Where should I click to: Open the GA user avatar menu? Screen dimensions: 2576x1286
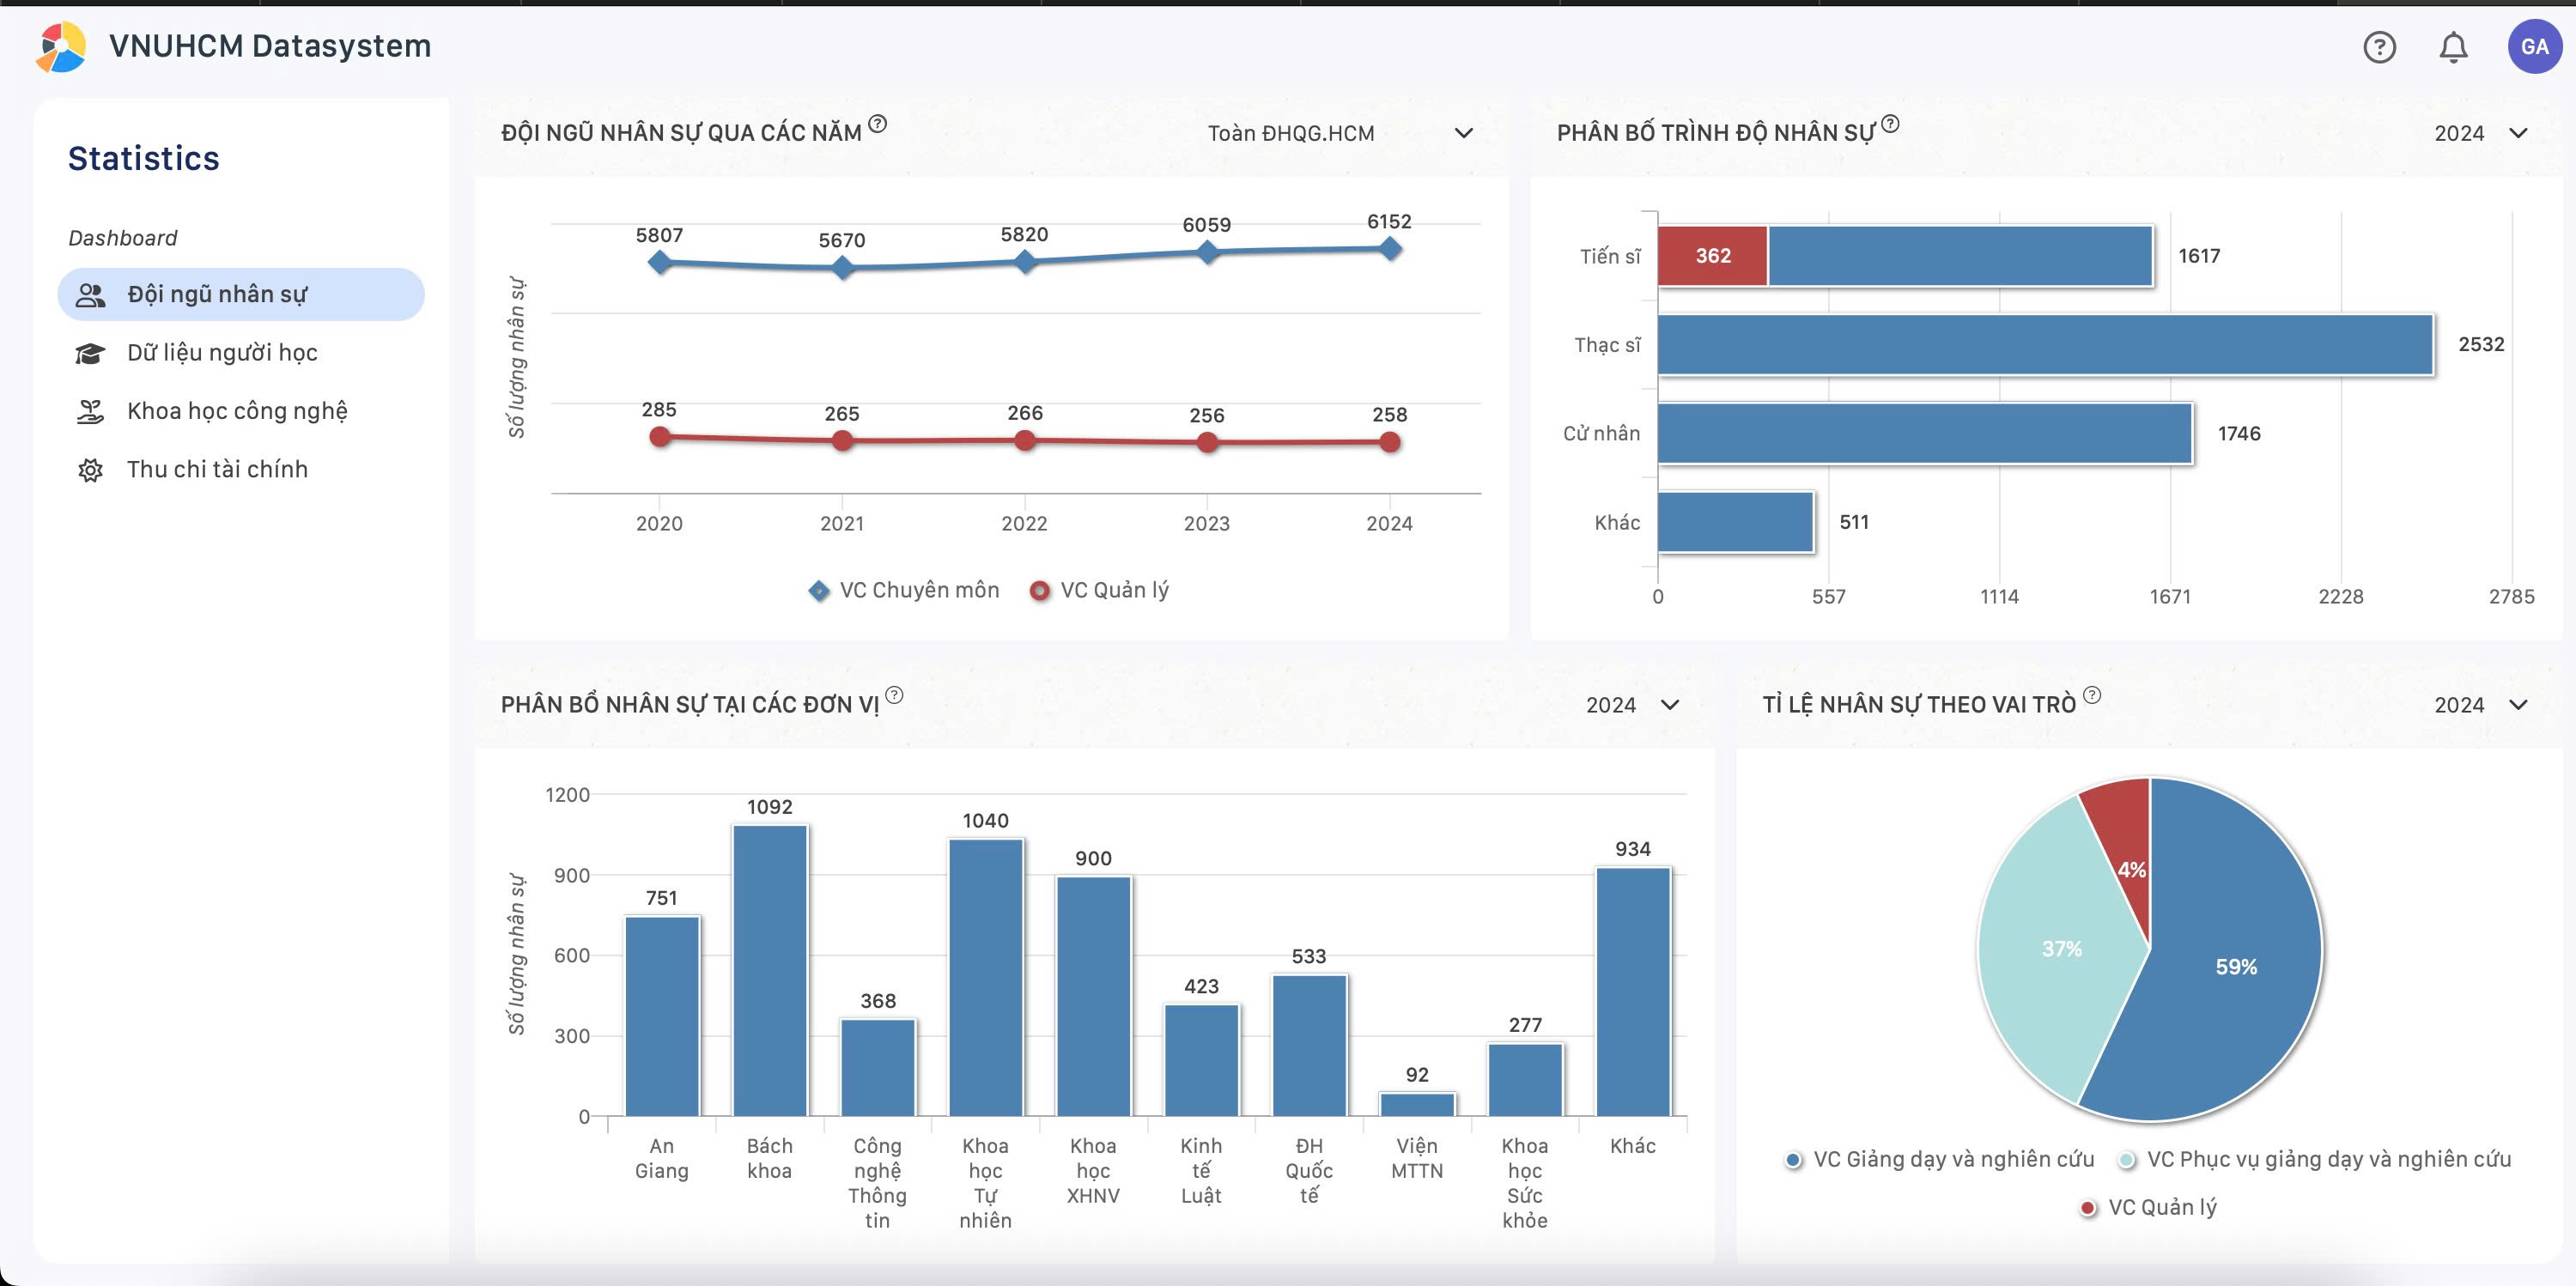(x=2534, y=47)
